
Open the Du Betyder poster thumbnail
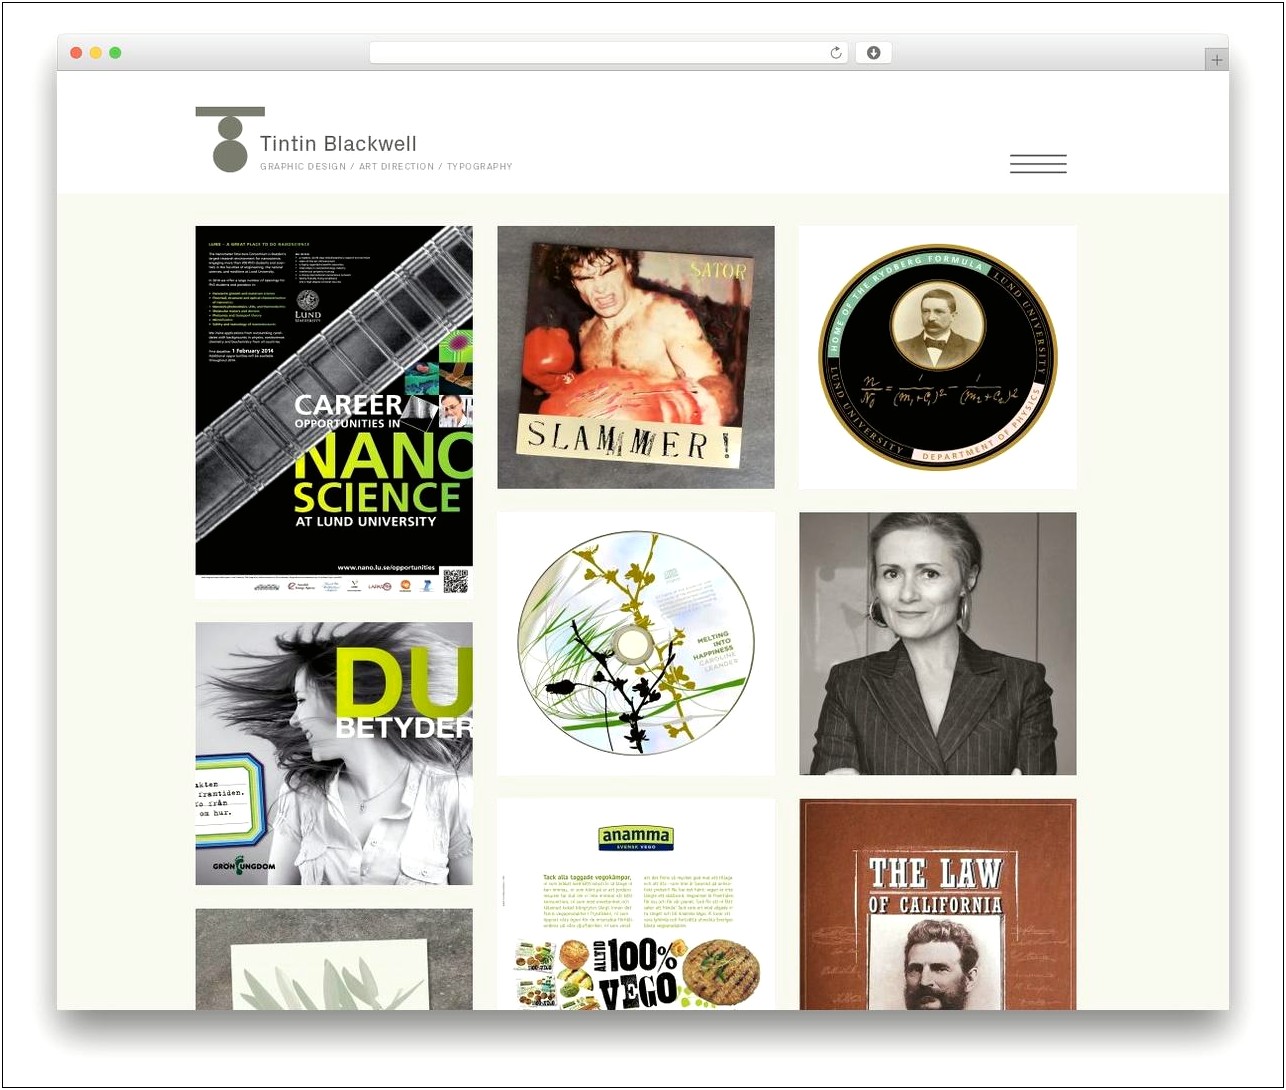pyautogui.click(x=334, y=753)
